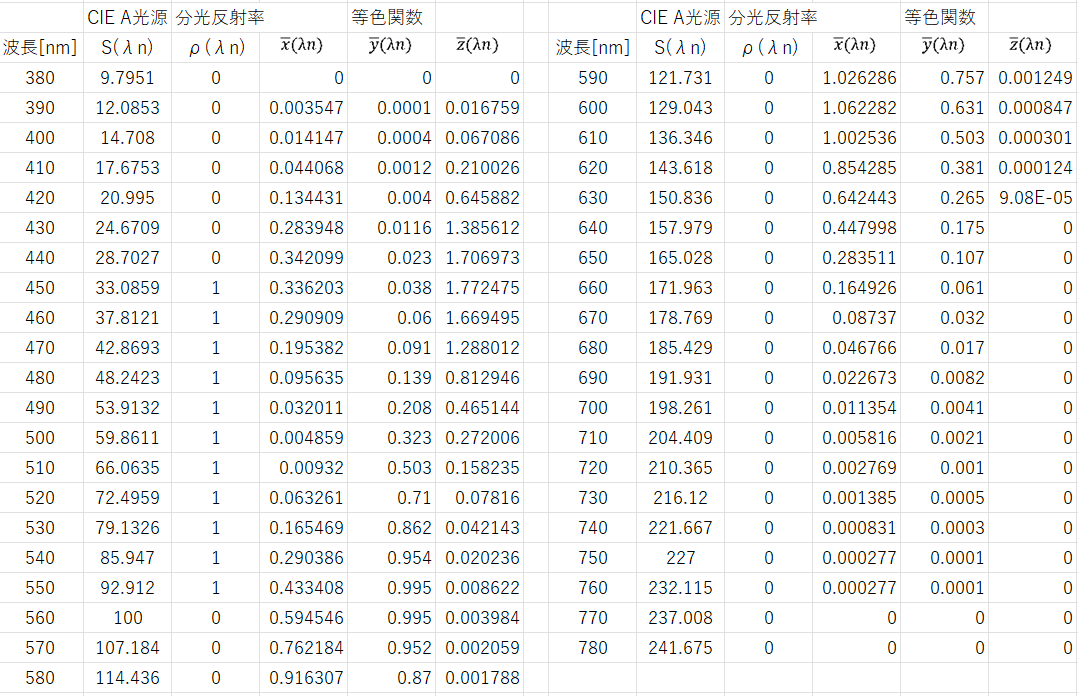The width and height of the screenshot is (1078, 696).
Task: Select the reflectance value 1 in the 500 nm row
Action: tap(216, 438)
